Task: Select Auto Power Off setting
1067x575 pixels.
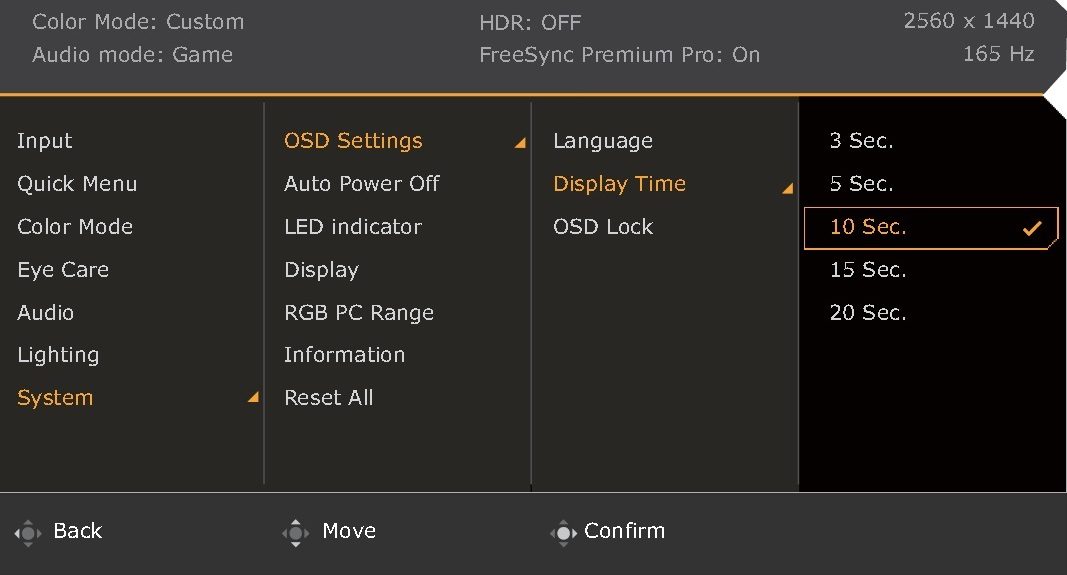Action: pos(362,184)
